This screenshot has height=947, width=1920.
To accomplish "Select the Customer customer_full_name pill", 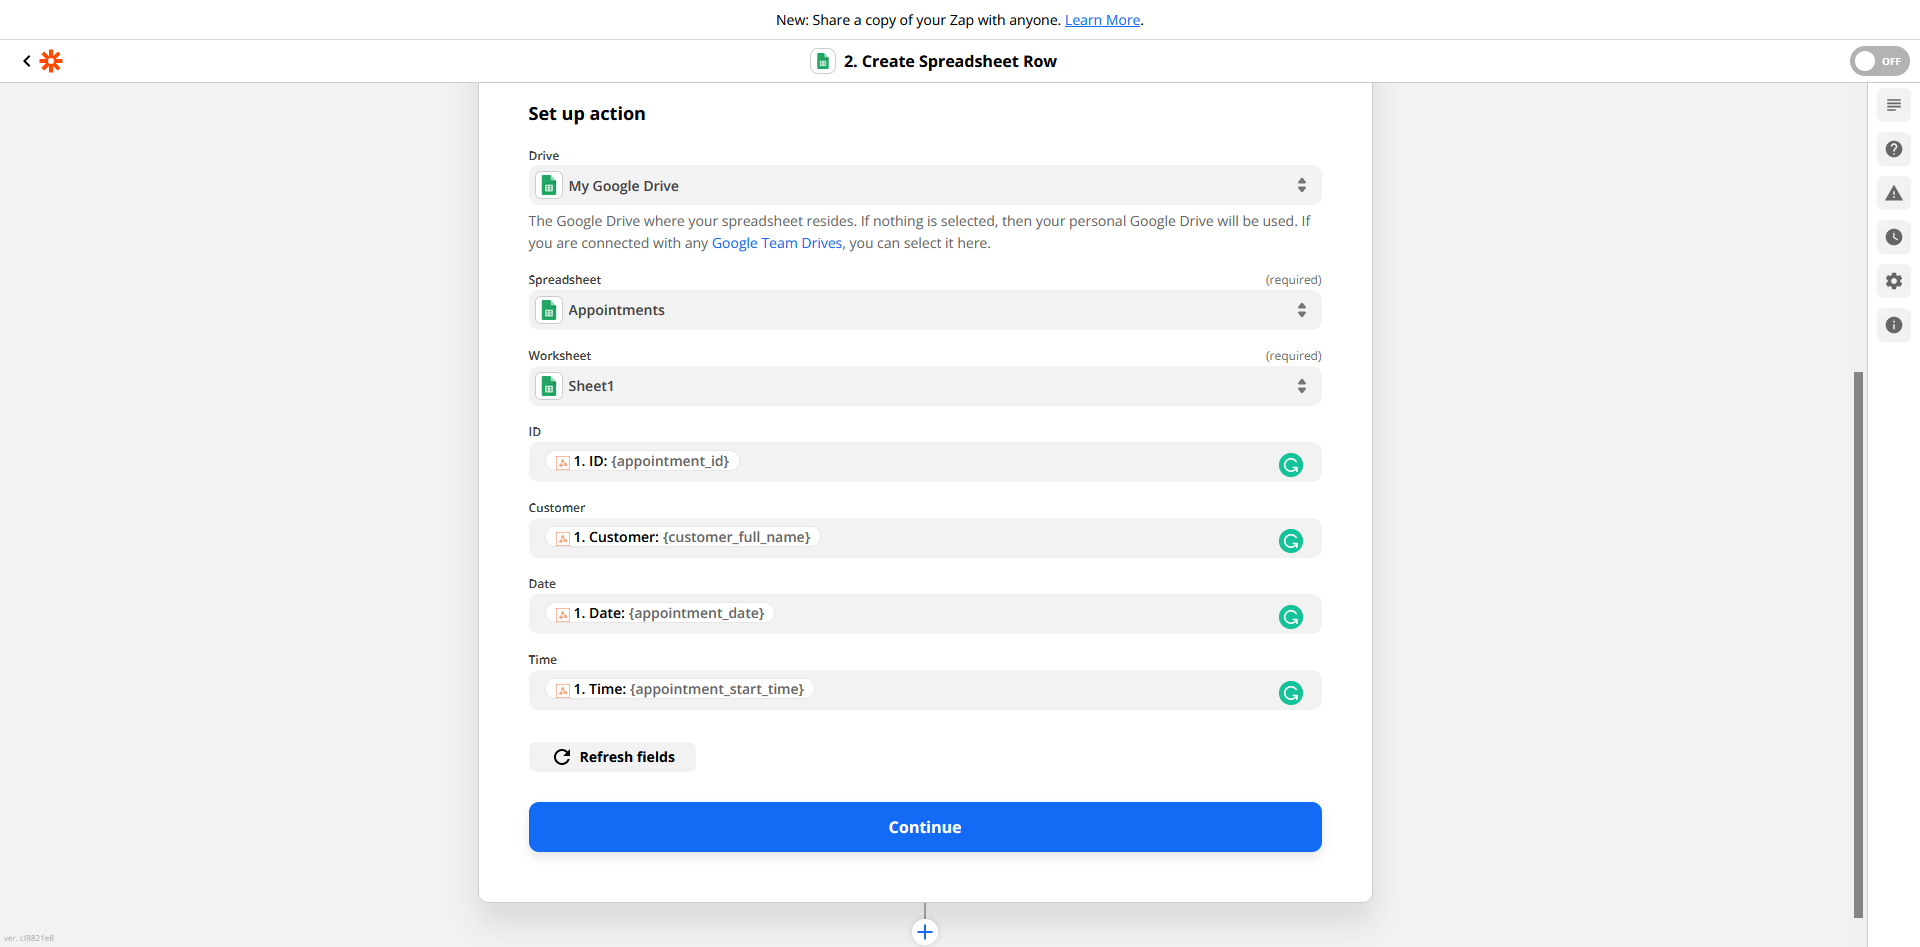I will pyautogui.click(x=683, y=537).
